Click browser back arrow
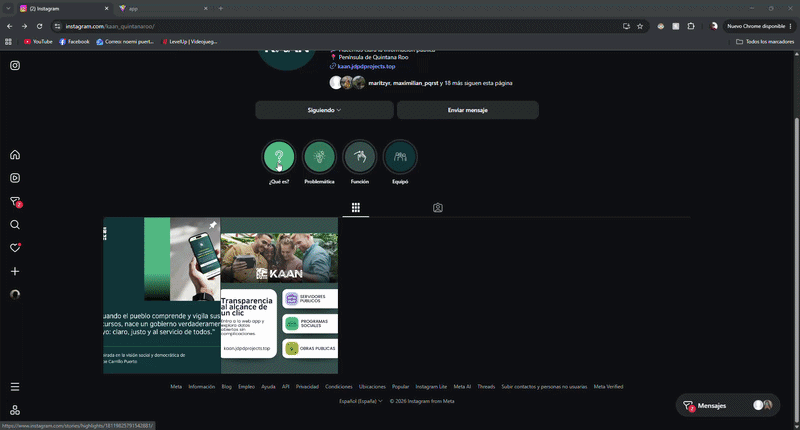 tap(10, 26)
